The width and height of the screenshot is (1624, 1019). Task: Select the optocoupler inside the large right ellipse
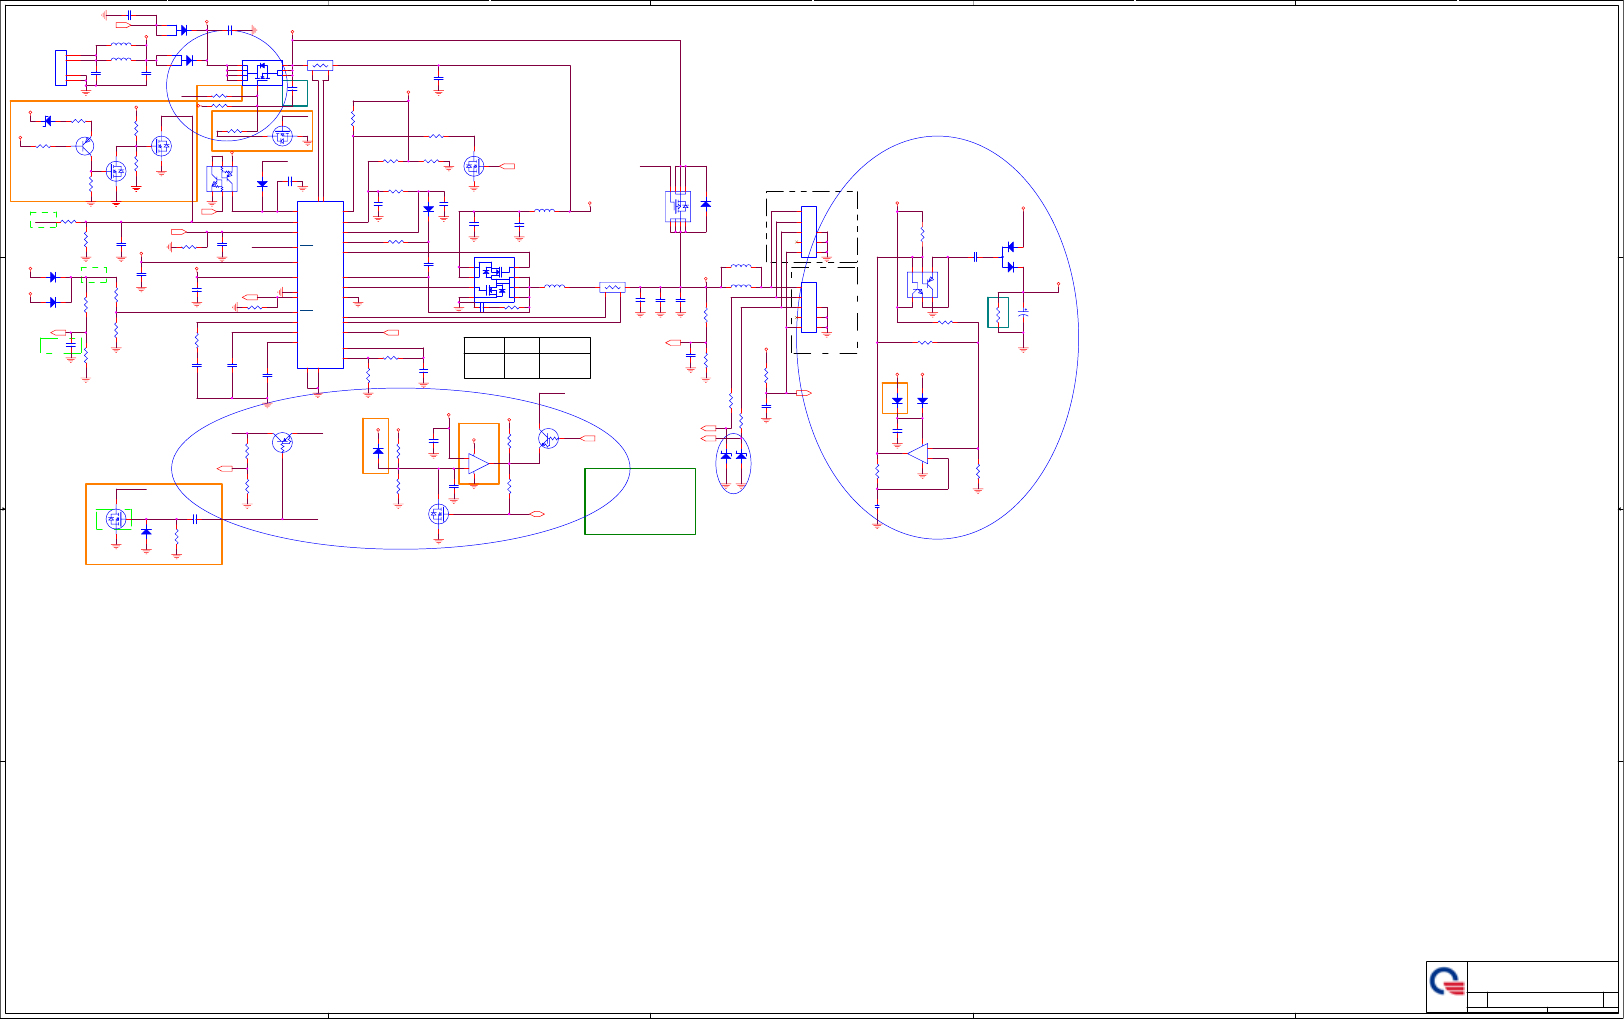point(922,285)
